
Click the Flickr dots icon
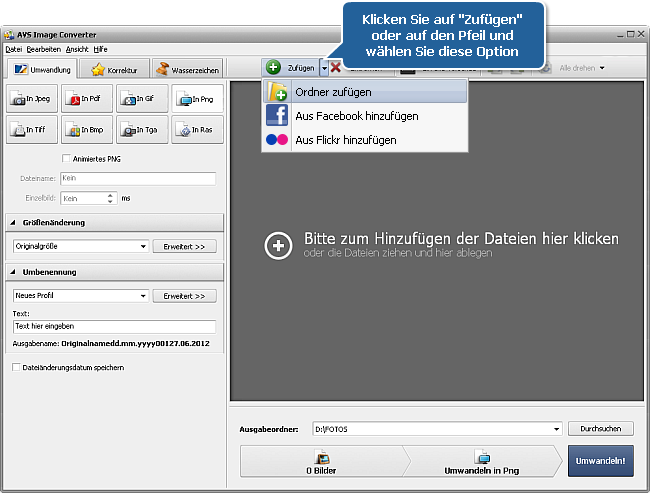(277, 139)
